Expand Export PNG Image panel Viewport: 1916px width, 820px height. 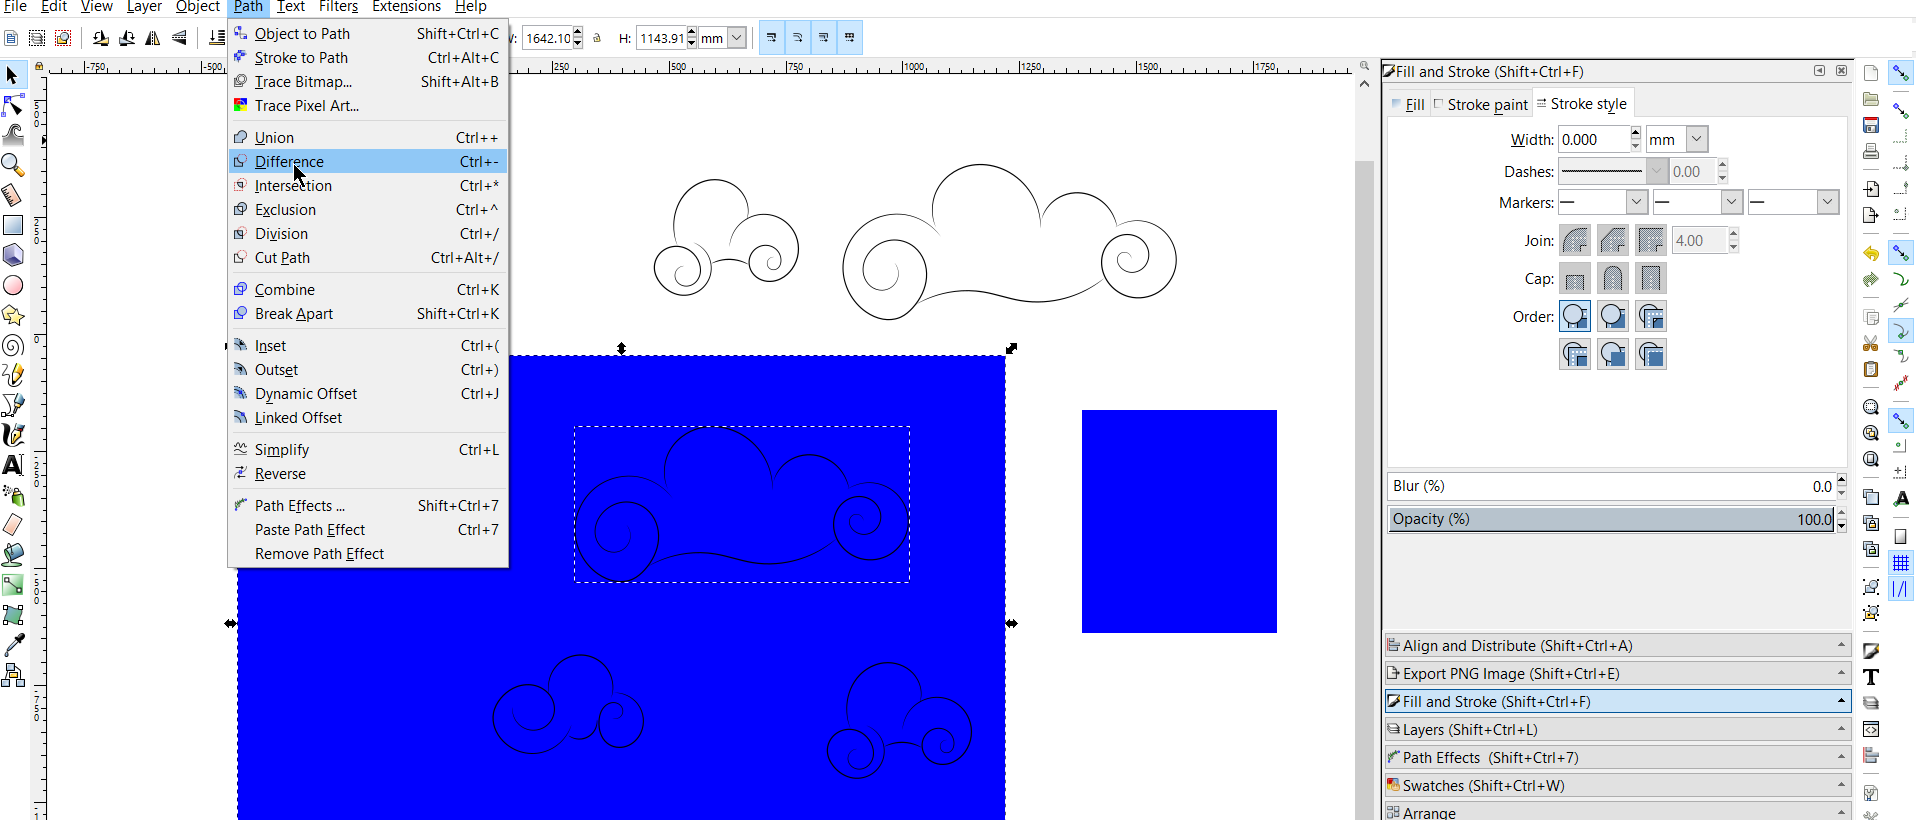(1617, 673)
